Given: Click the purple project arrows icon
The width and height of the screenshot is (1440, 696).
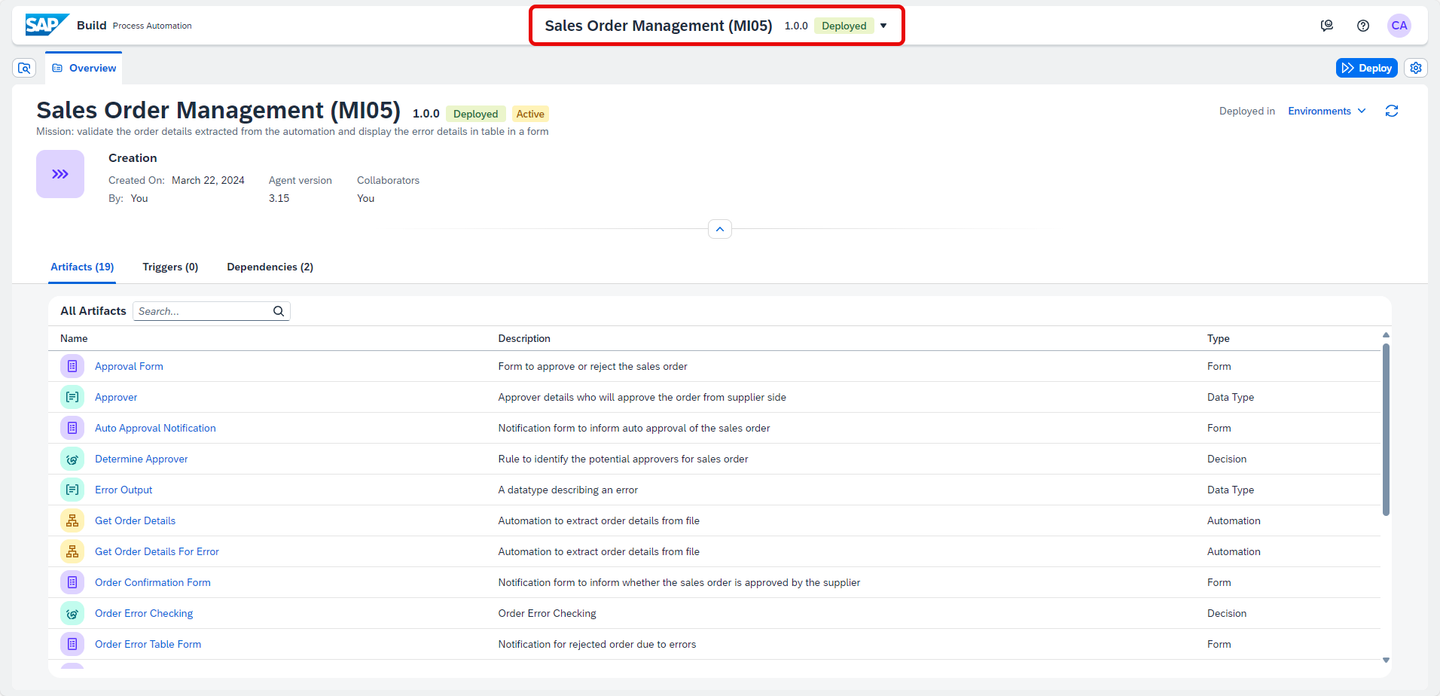Looking at the screenshot, I should pos(60,174).
